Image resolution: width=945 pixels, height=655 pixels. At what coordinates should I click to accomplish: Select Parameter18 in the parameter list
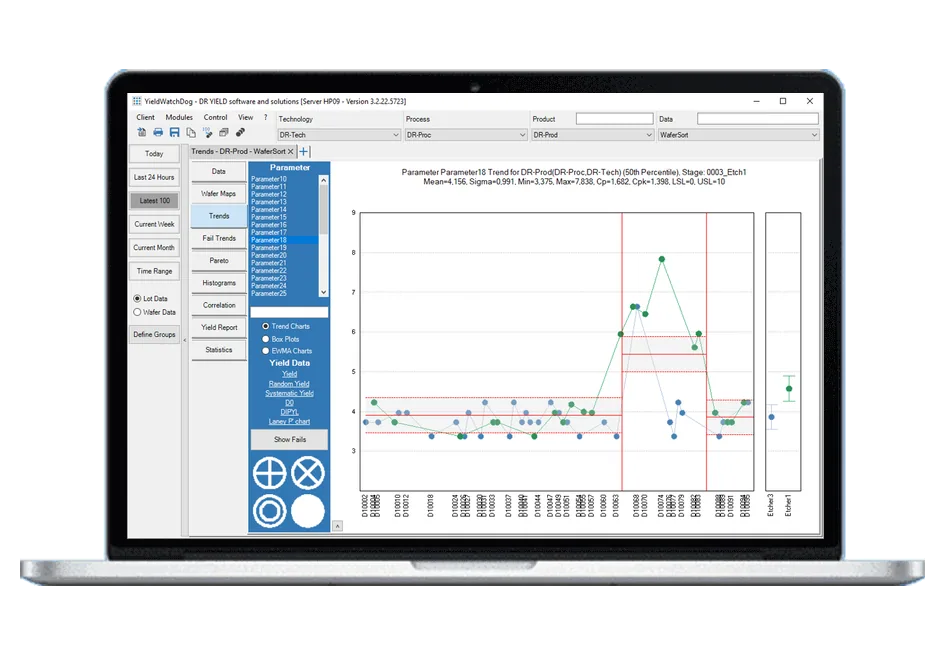coord(284,240)
